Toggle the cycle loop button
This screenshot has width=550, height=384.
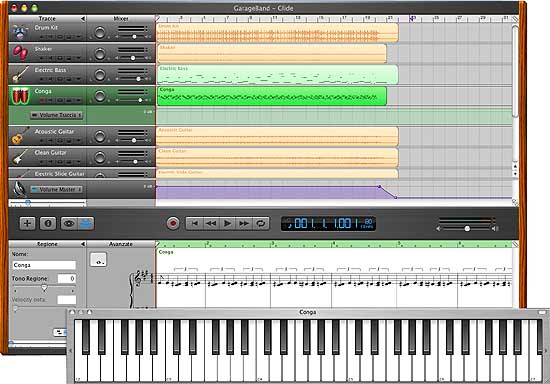[x=261, y=223]
